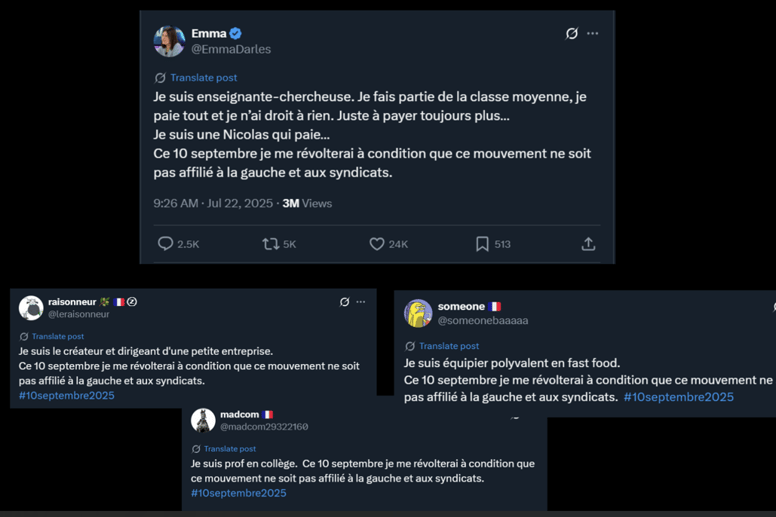776x517 pixels.
Task: Open someone's yellow profile avatar
Action: pos(418,313)
